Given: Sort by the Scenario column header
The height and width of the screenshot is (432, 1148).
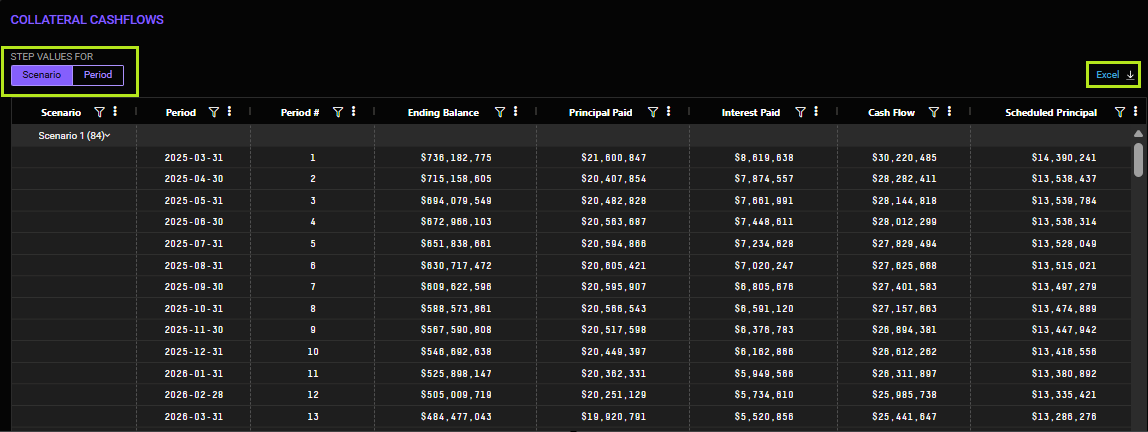Looking at the screenshot, I should coord(61,113).
